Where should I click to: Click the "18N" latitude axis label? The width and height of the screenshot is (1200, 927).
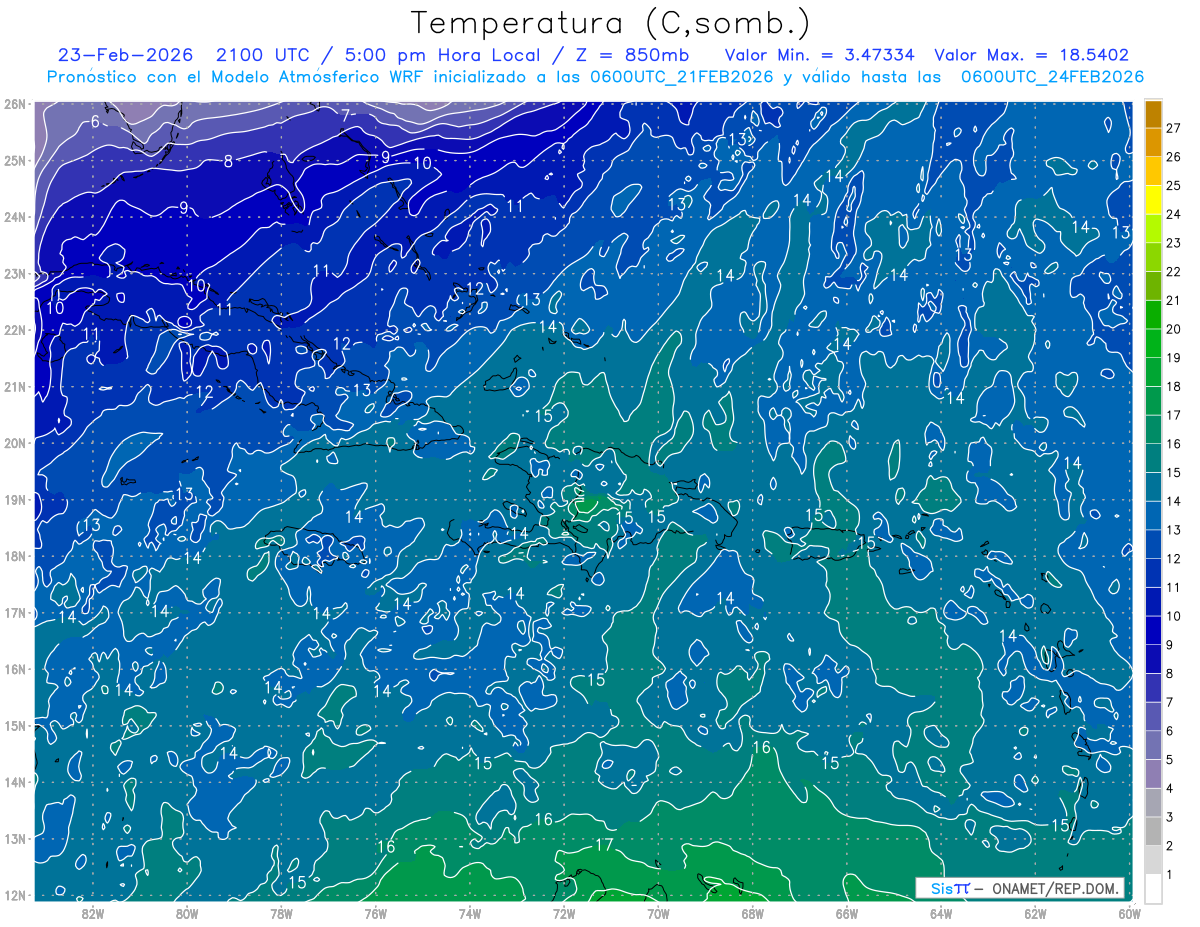click(14, 556)
